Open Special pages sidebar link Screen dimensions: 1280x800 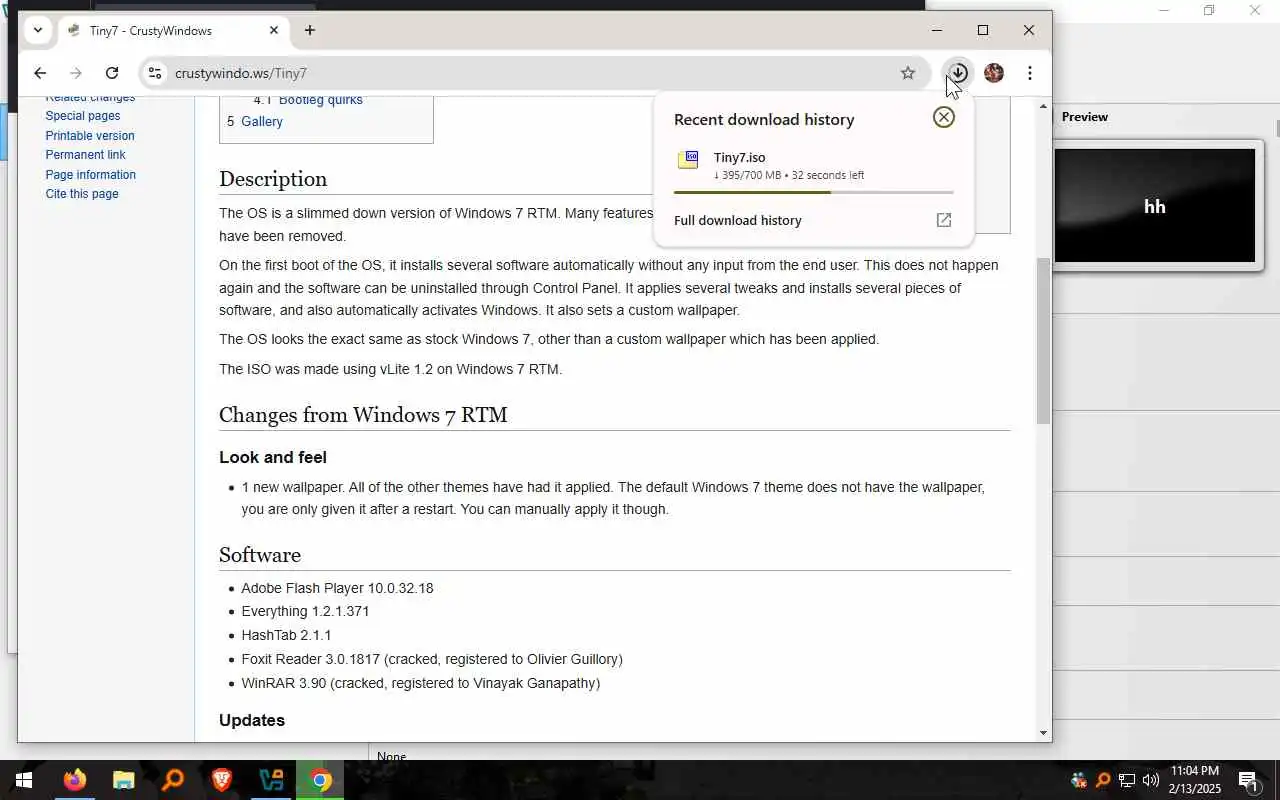[83, 116]
